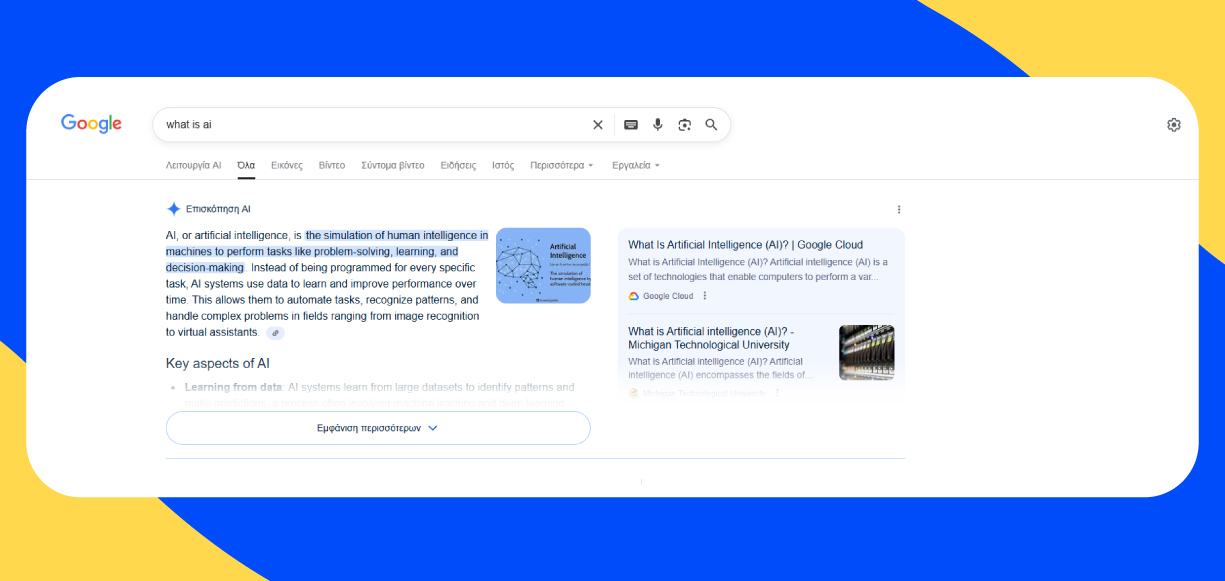The height and width of the screenshot is (581, 1225).
Task: Open three-dot menu beside Google Cloud source
Action: coord(704,296)
